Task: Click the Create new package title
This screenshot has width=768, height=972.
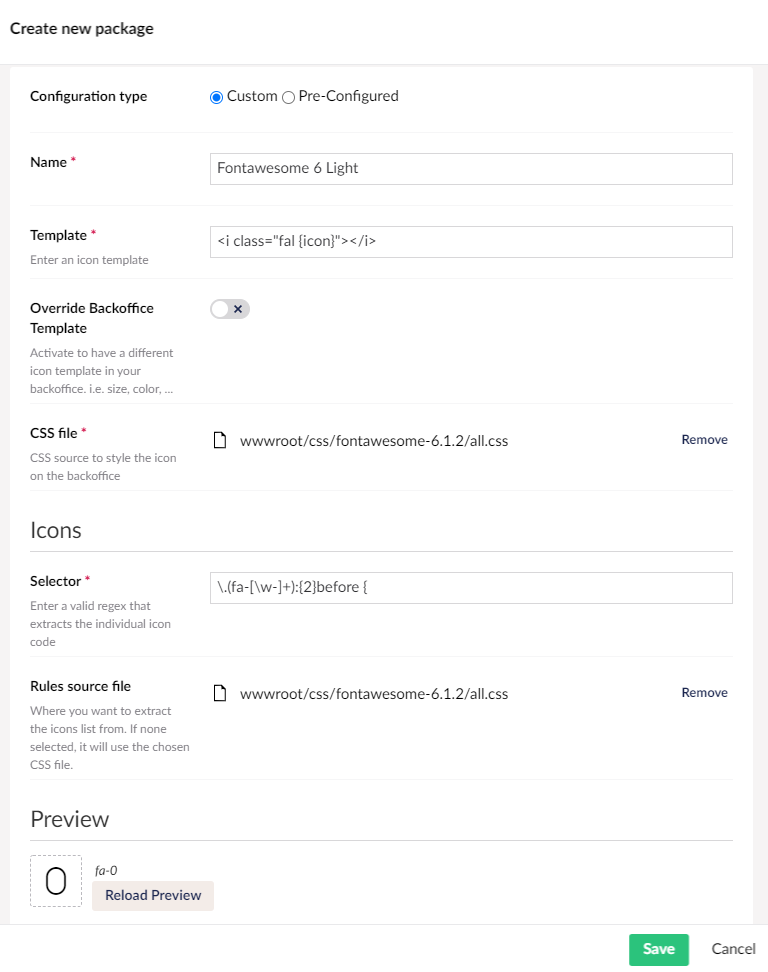Action: 81,29
